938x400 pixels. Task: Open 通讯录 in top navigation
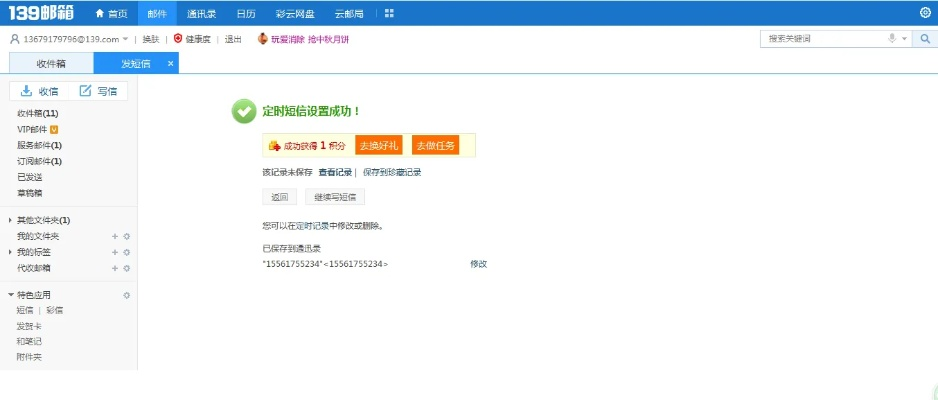(x=201, y=13)
